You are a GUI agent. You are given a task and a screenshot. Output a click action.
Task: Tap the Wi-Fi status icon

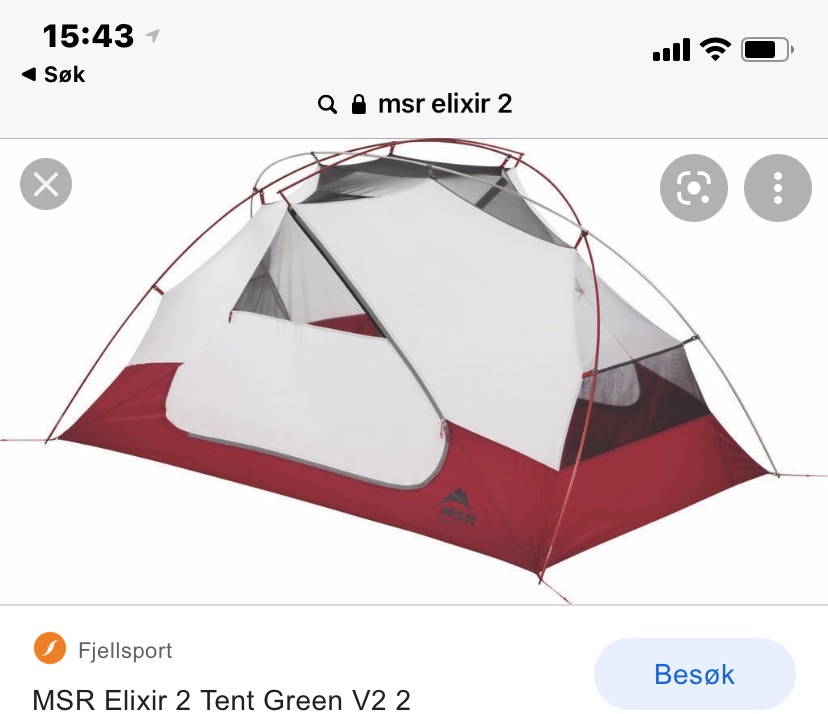(715, 49)
